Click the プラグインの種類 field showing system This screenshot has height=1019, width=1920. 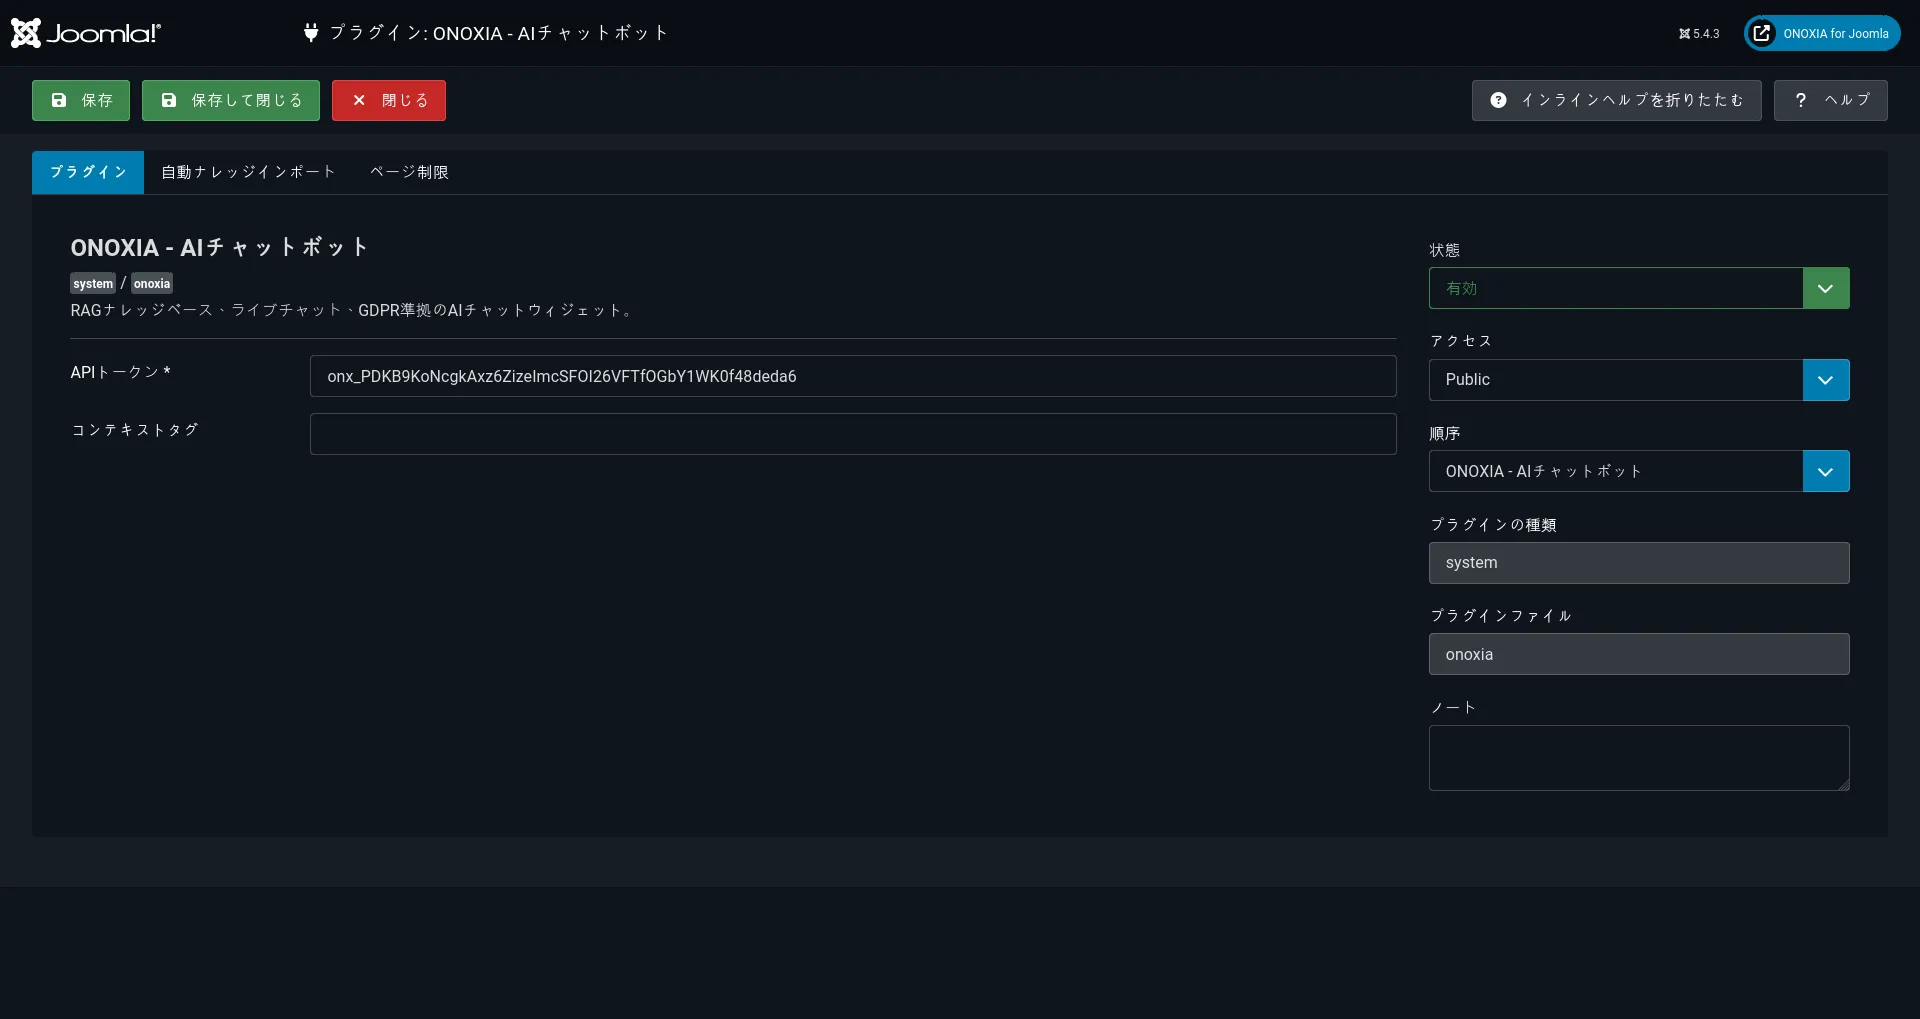click(1639, 563)
